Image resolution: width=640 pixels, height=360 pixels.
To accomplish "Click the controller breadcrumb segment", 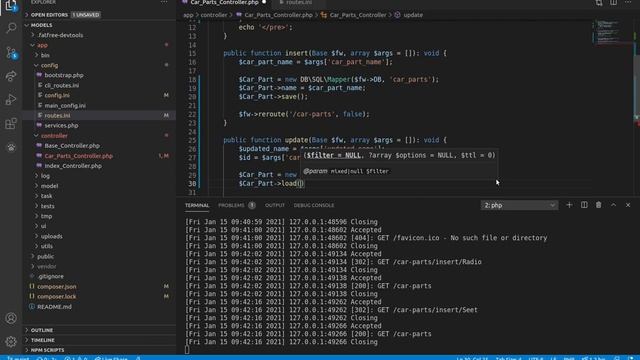I will (213, 15).
